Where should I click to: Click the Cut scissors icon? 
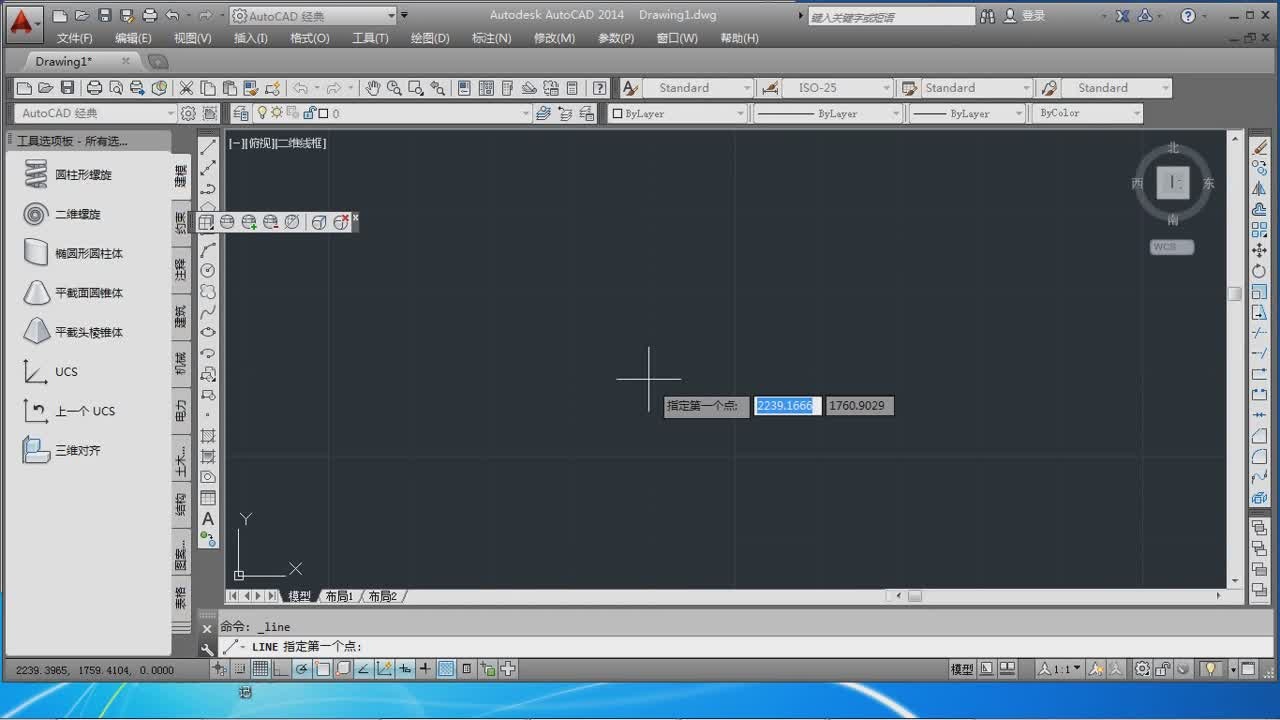point(186,88)
